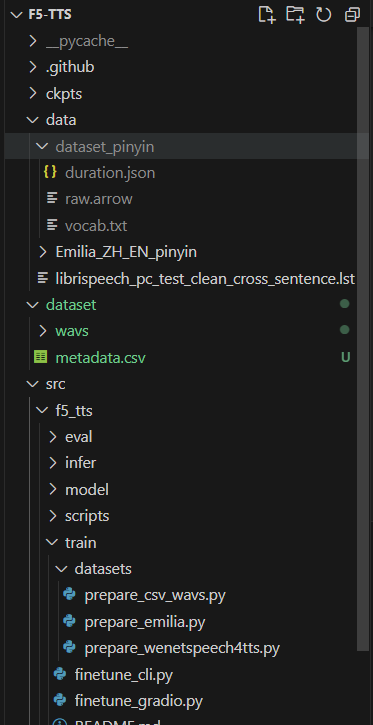Click the New Folder icon
This screenshot has height=725, width=373.
click(x=295, y=15)
